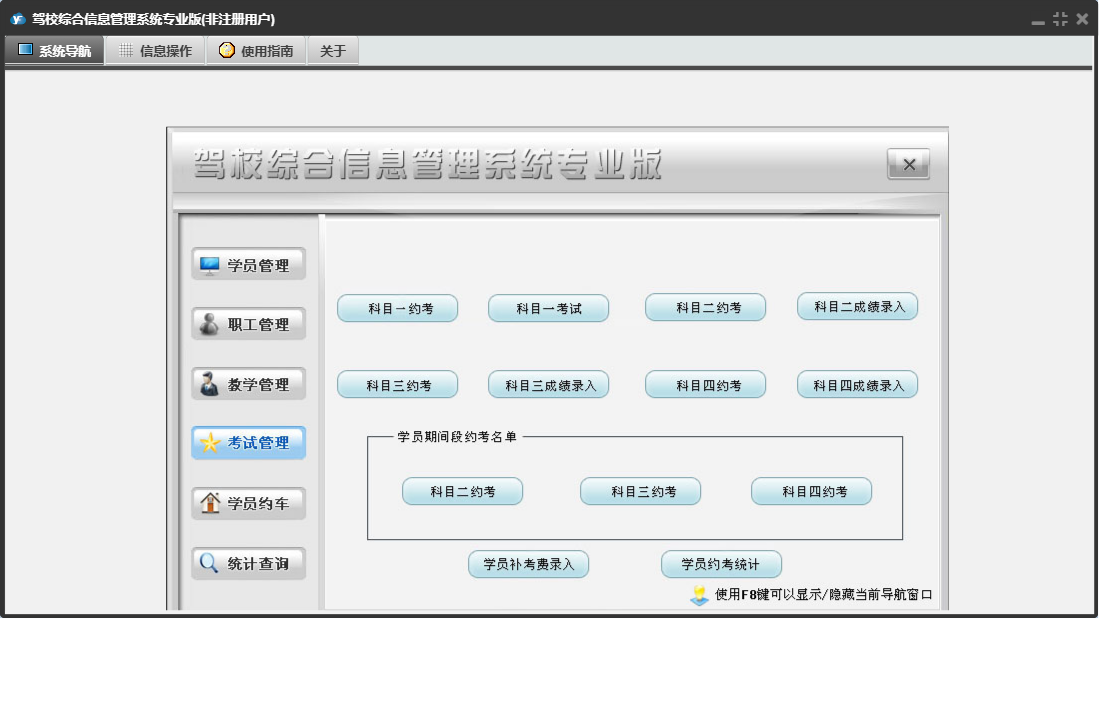Open second-row 科目四约考 button

click(x=705, y=385)
